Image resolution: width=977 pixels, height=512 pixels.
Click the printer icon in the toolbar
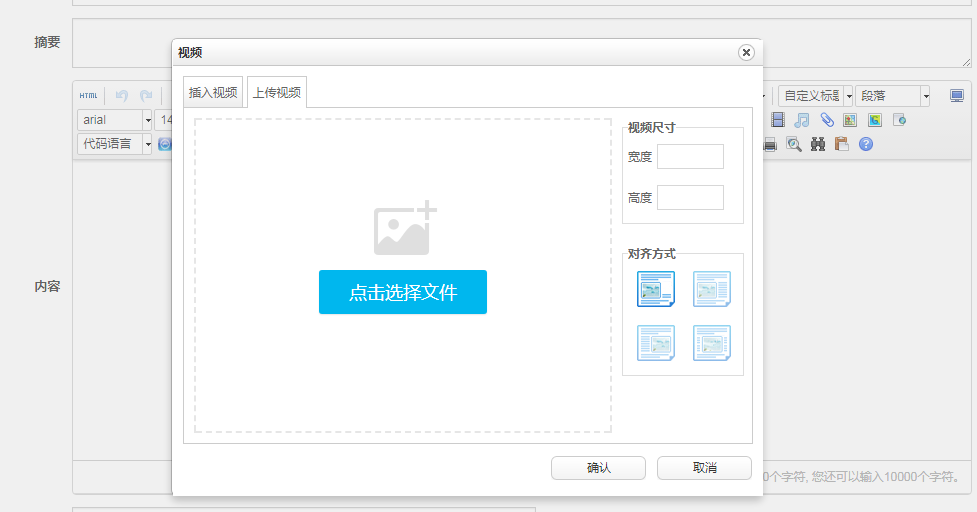coord(770,145)
